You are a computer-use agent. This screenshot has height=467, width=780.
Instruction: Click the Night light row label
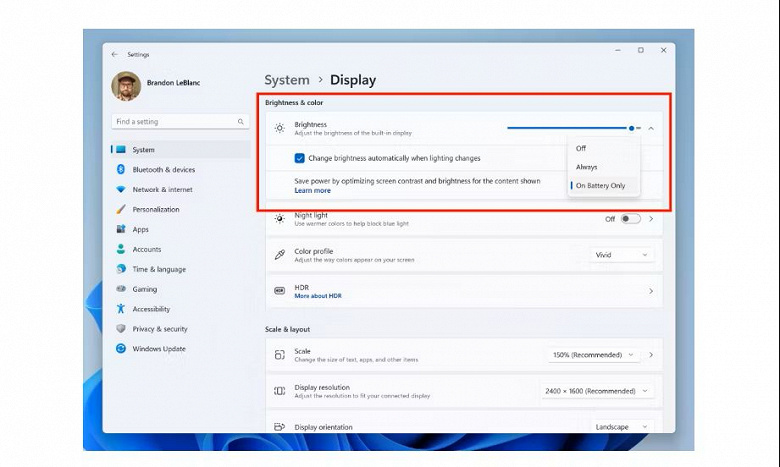(x=311, y=215)
